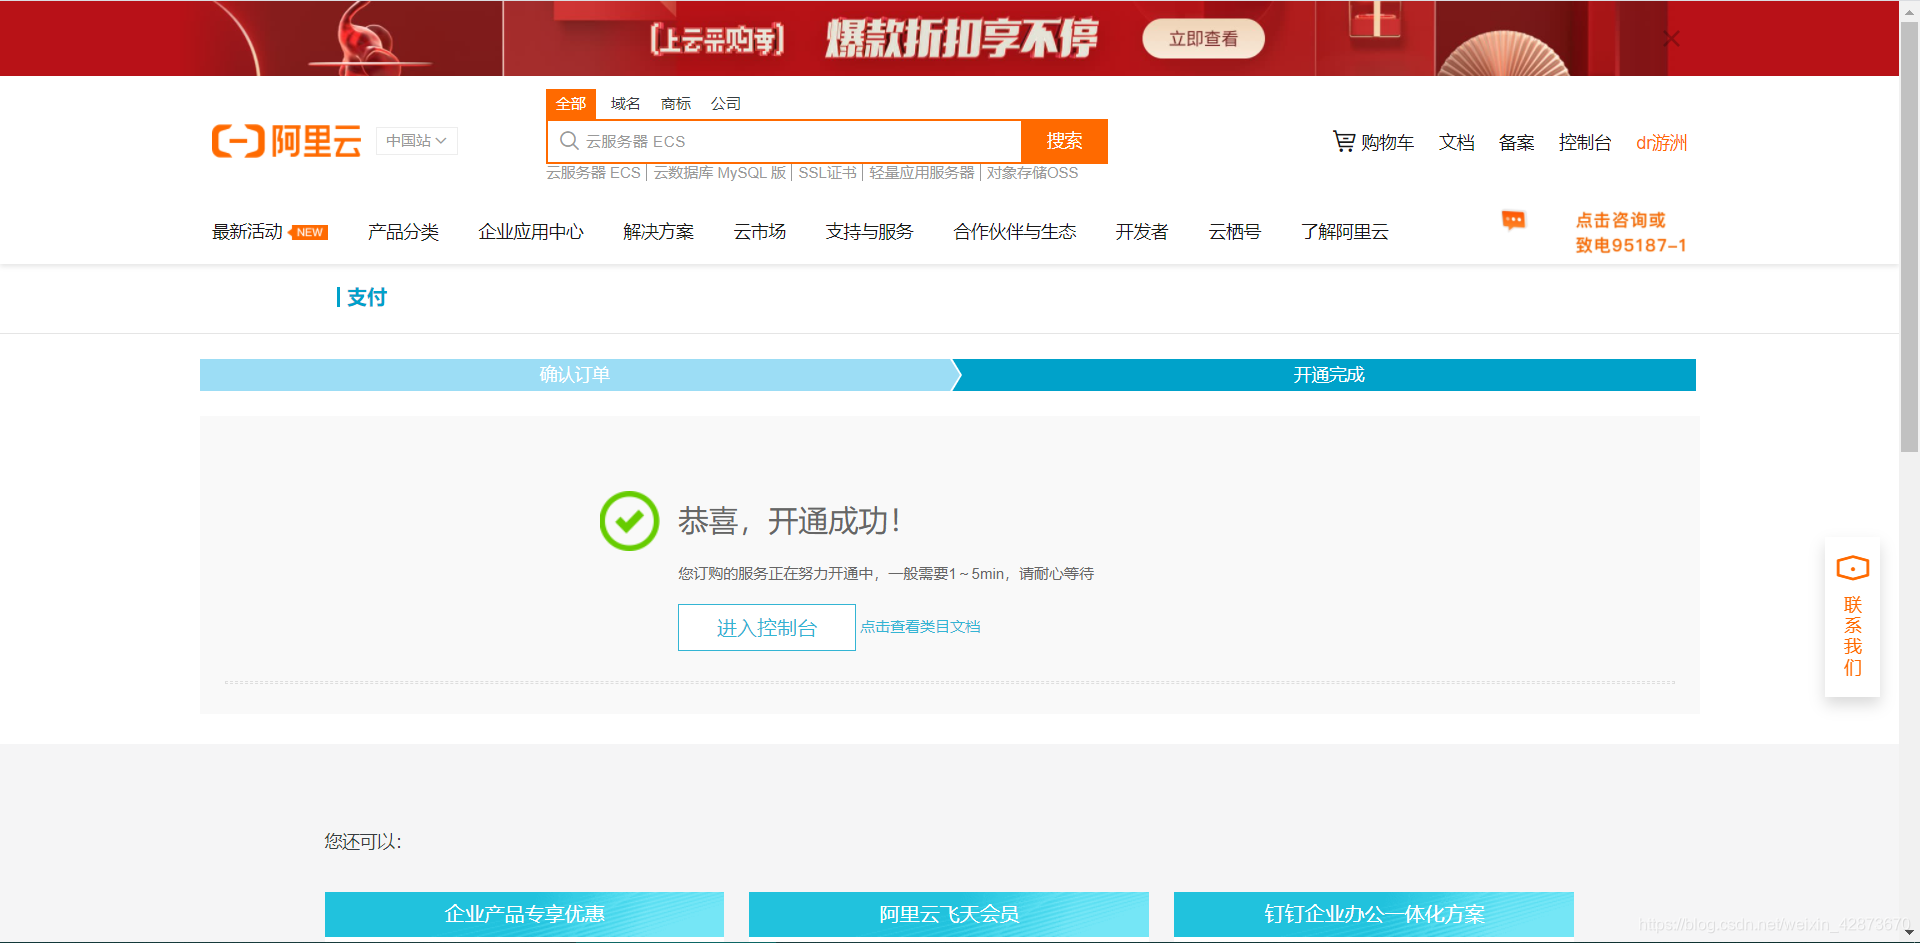1920x943 pixels.
Task: Open the 开发者 menu item
Action: [x=1142, y=232]
